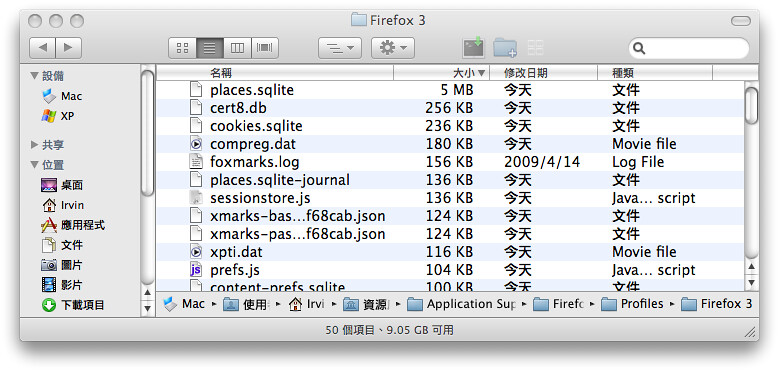Viewport: 779px width, 371px height.
Task: Select xpti.dat movie file icon
Action: [197, 251]
